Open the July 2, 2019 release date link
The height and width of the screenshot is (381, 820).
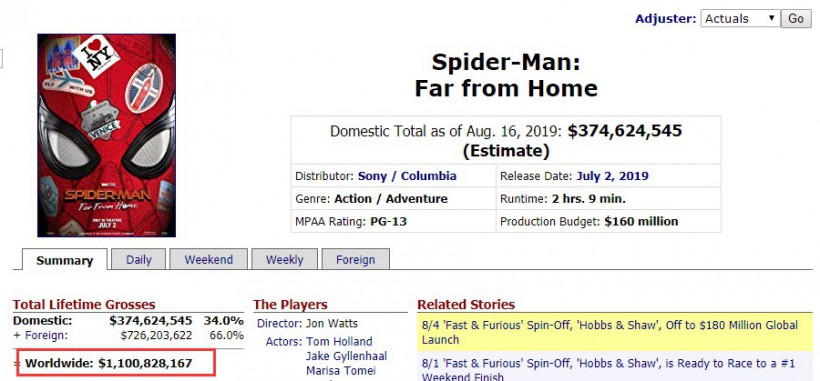(x=612, y=176)
